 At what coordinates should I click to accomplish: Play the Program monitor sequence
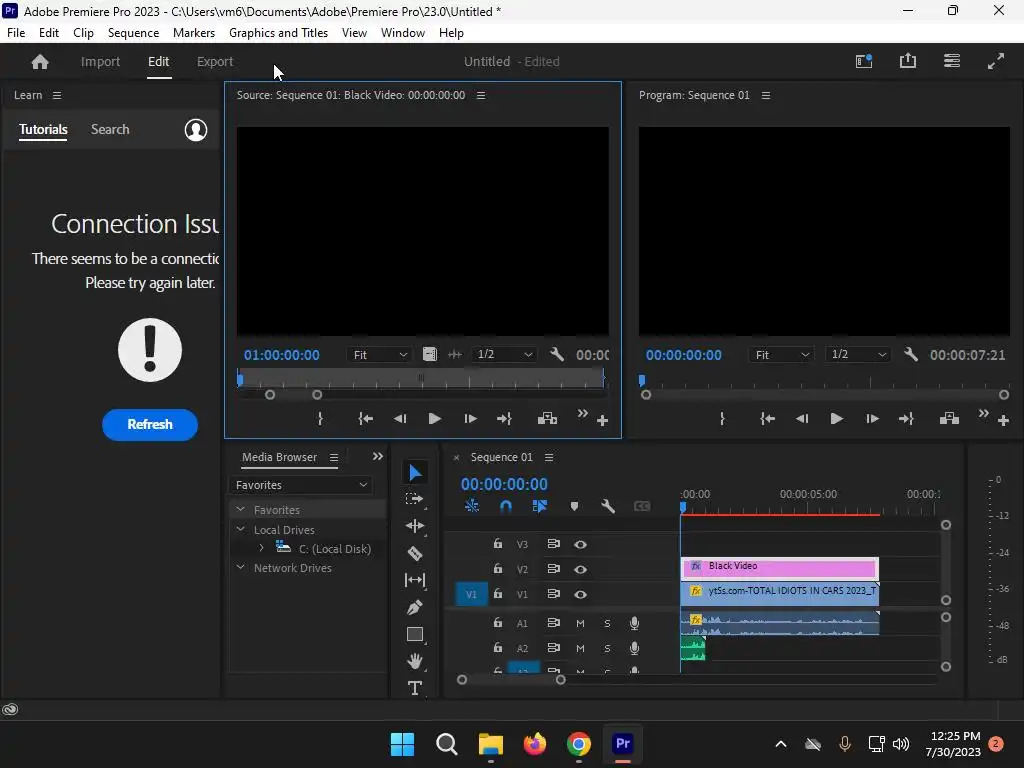click(836, 419)
